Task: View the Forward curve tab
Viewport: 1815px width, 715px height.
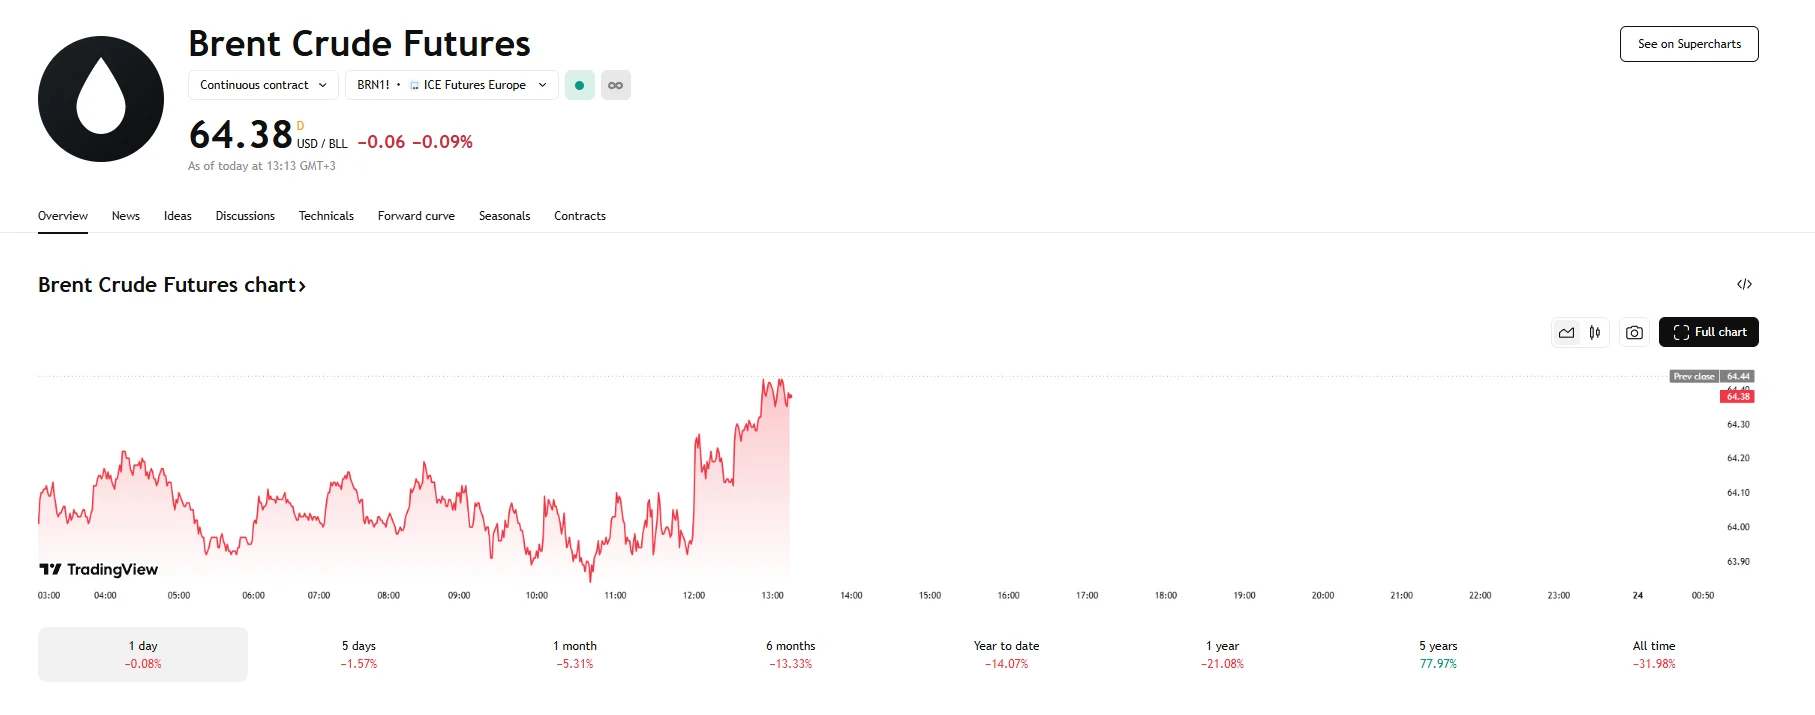Action: point(416,216)
